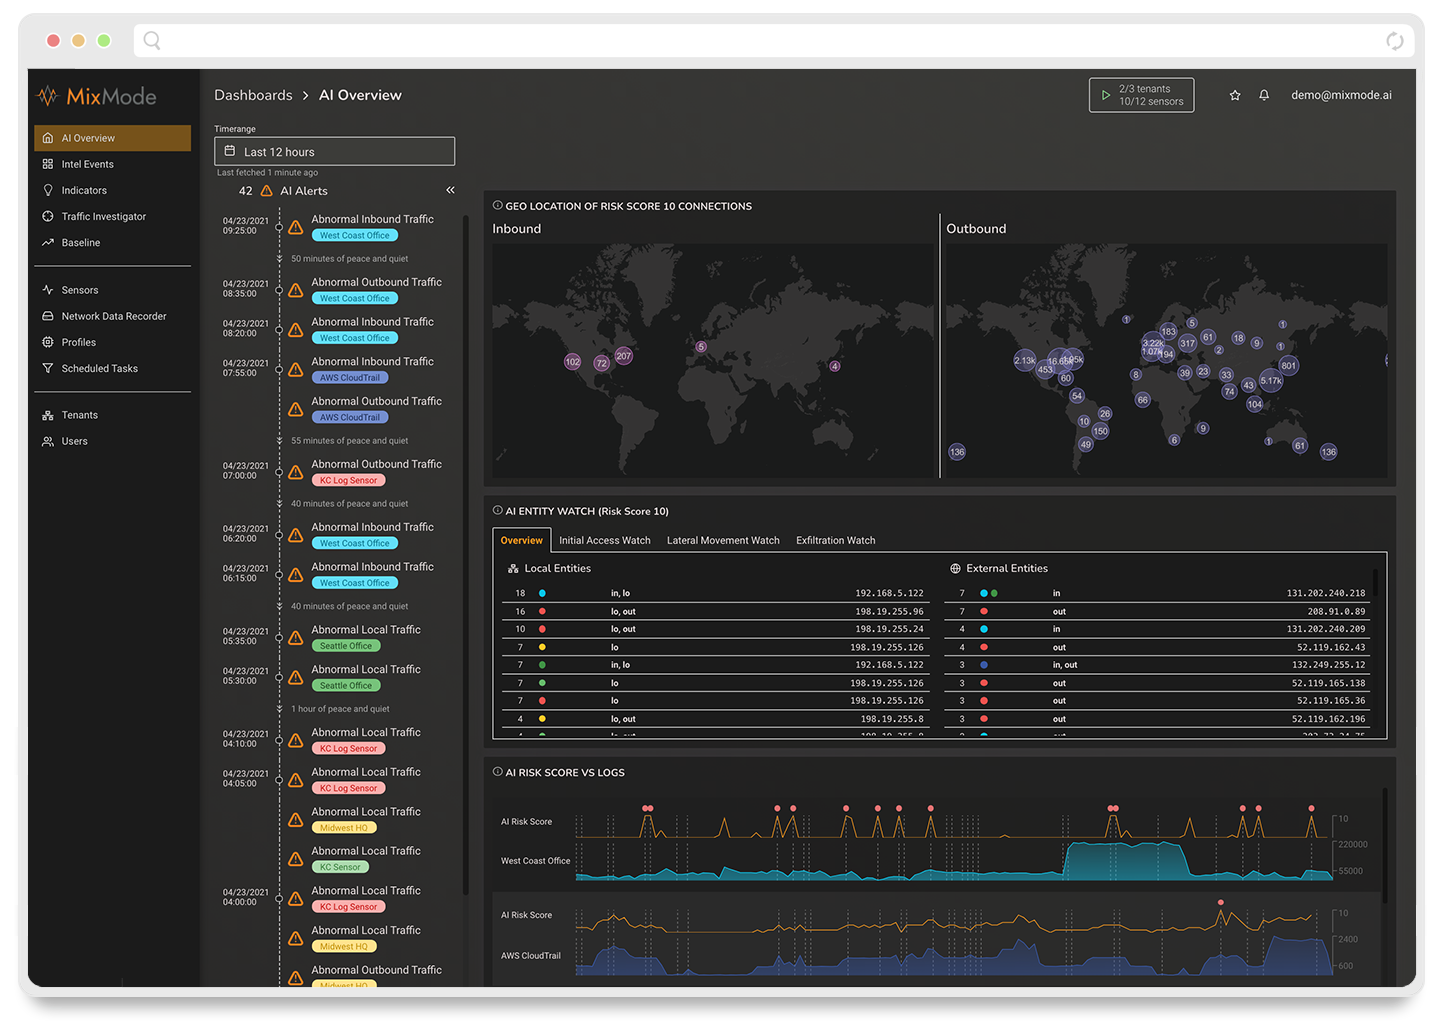The height and width of the screenshot is (1029, 1434).
Task: Click the alert list scrollbar
Action: (x=466, y=555)
